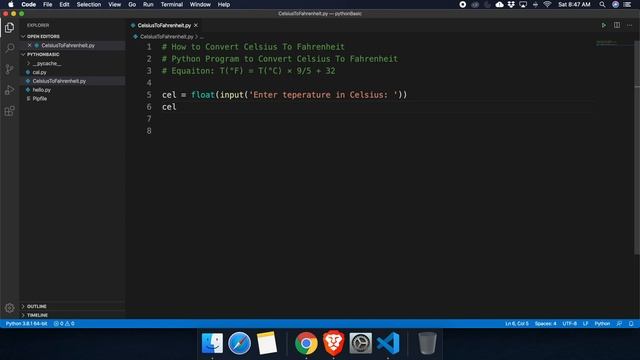The width and height of the screenshot is (640, 360).
Task: Open the Window menu
Action: 200,4
